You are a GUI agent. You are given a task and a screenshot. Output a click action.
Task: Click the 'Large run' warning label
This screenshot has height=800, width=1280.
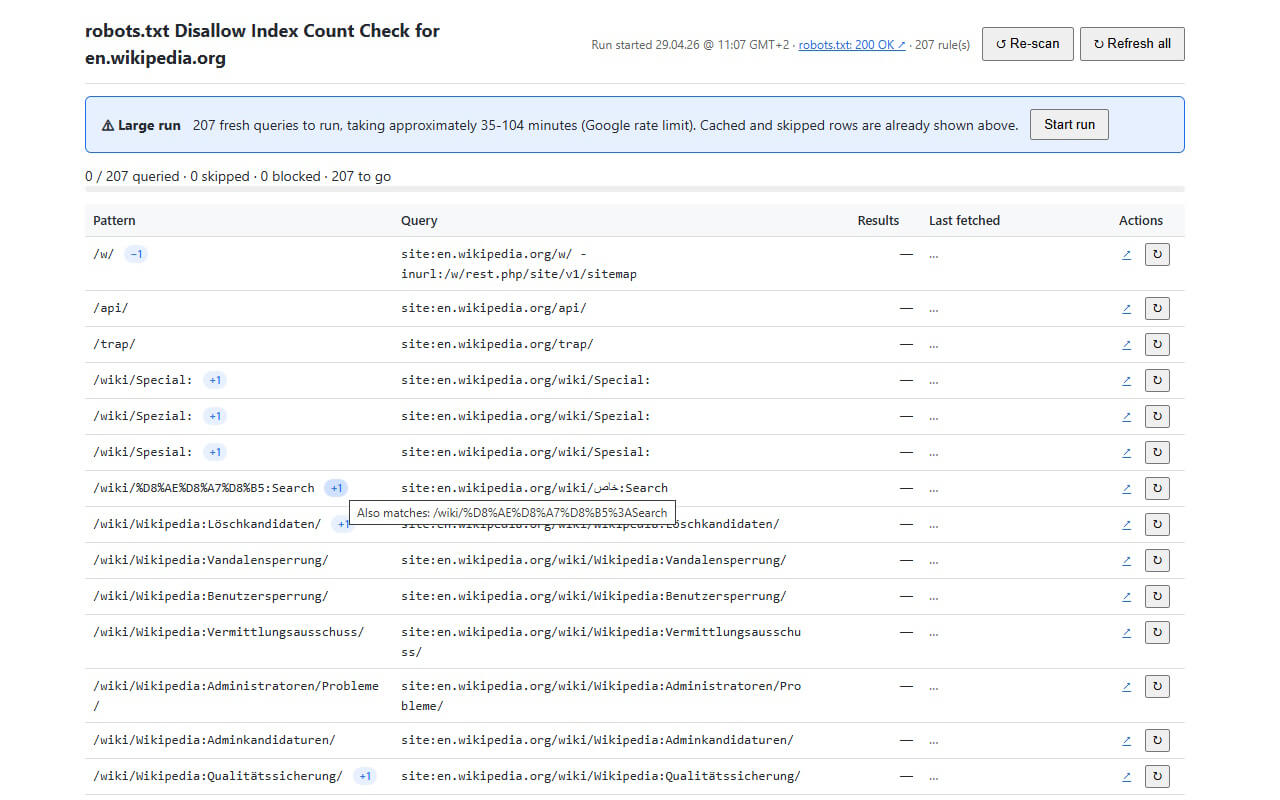[141, 125]
